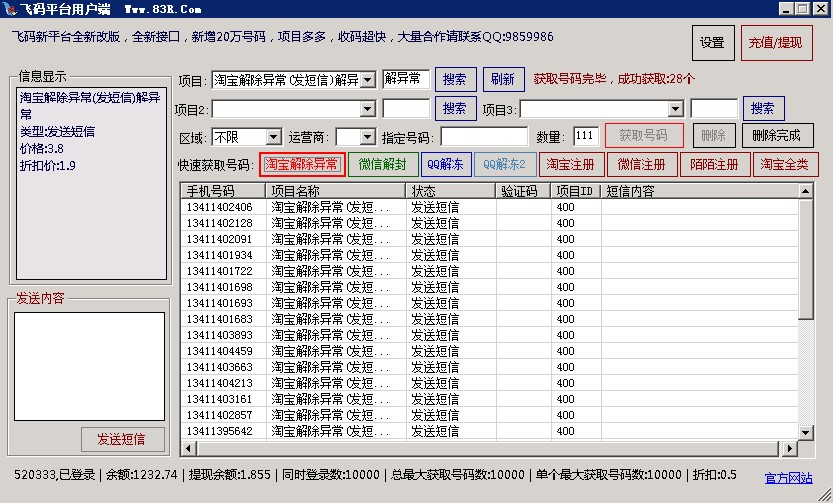Click the 数量 field showing 111
Viewport: 833px width, 503px height.
[x=586, y=136]
